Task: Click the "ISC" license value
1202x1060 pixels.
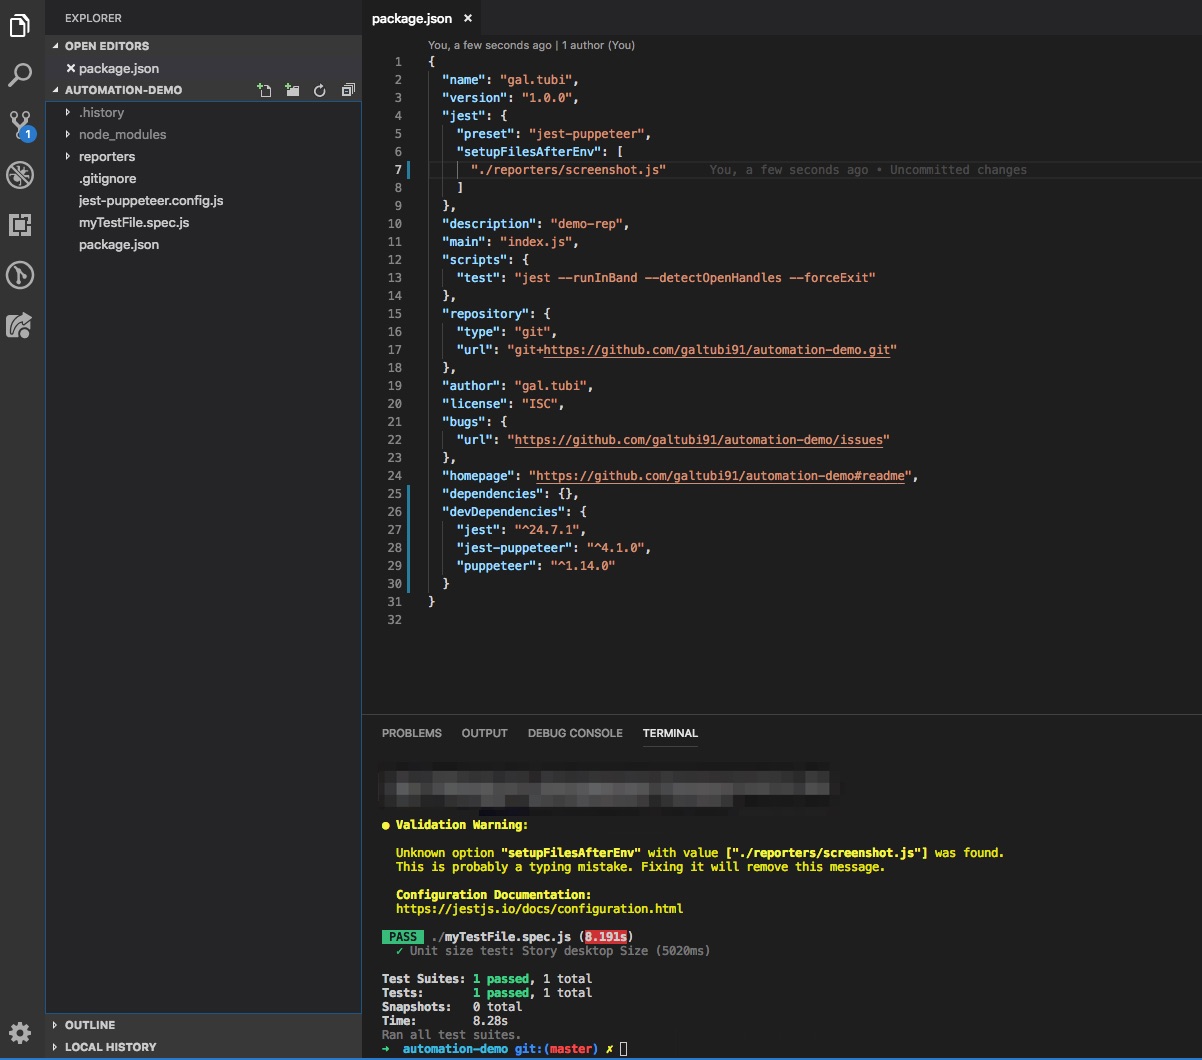Action: (x=539, y=404)
